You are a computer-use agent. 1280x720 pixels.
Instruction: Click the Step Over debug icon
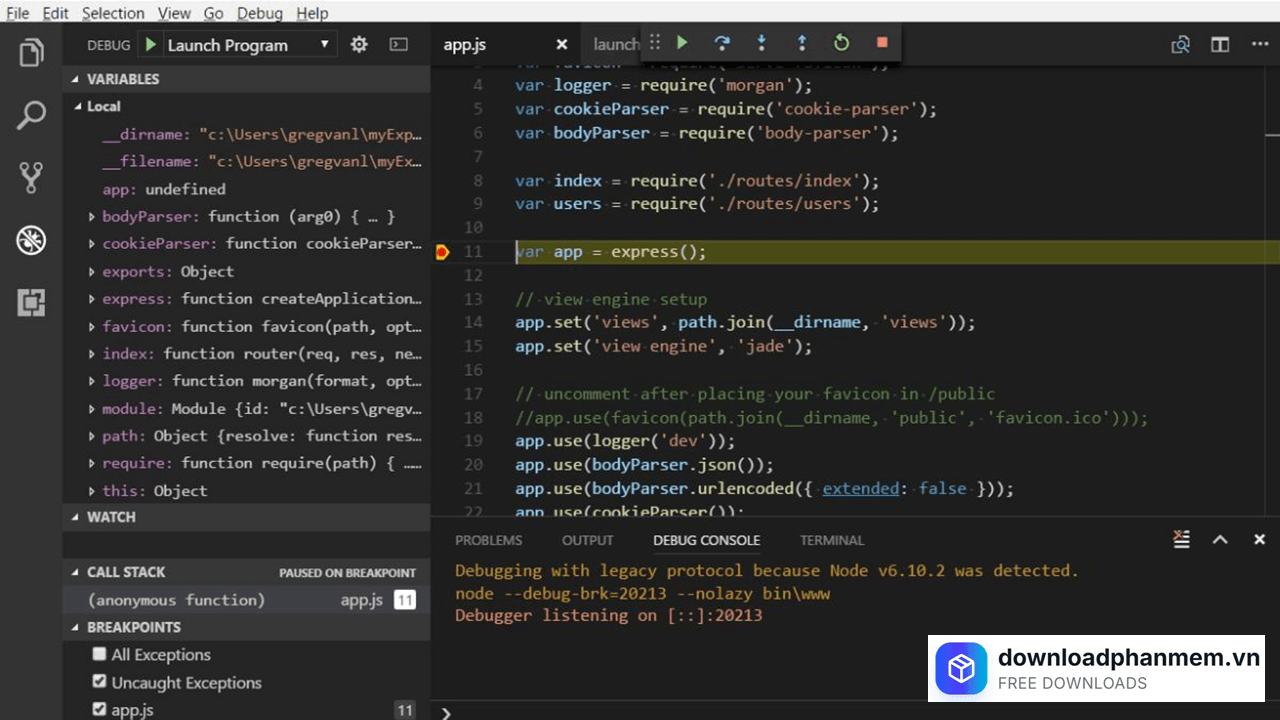point(721,43)
